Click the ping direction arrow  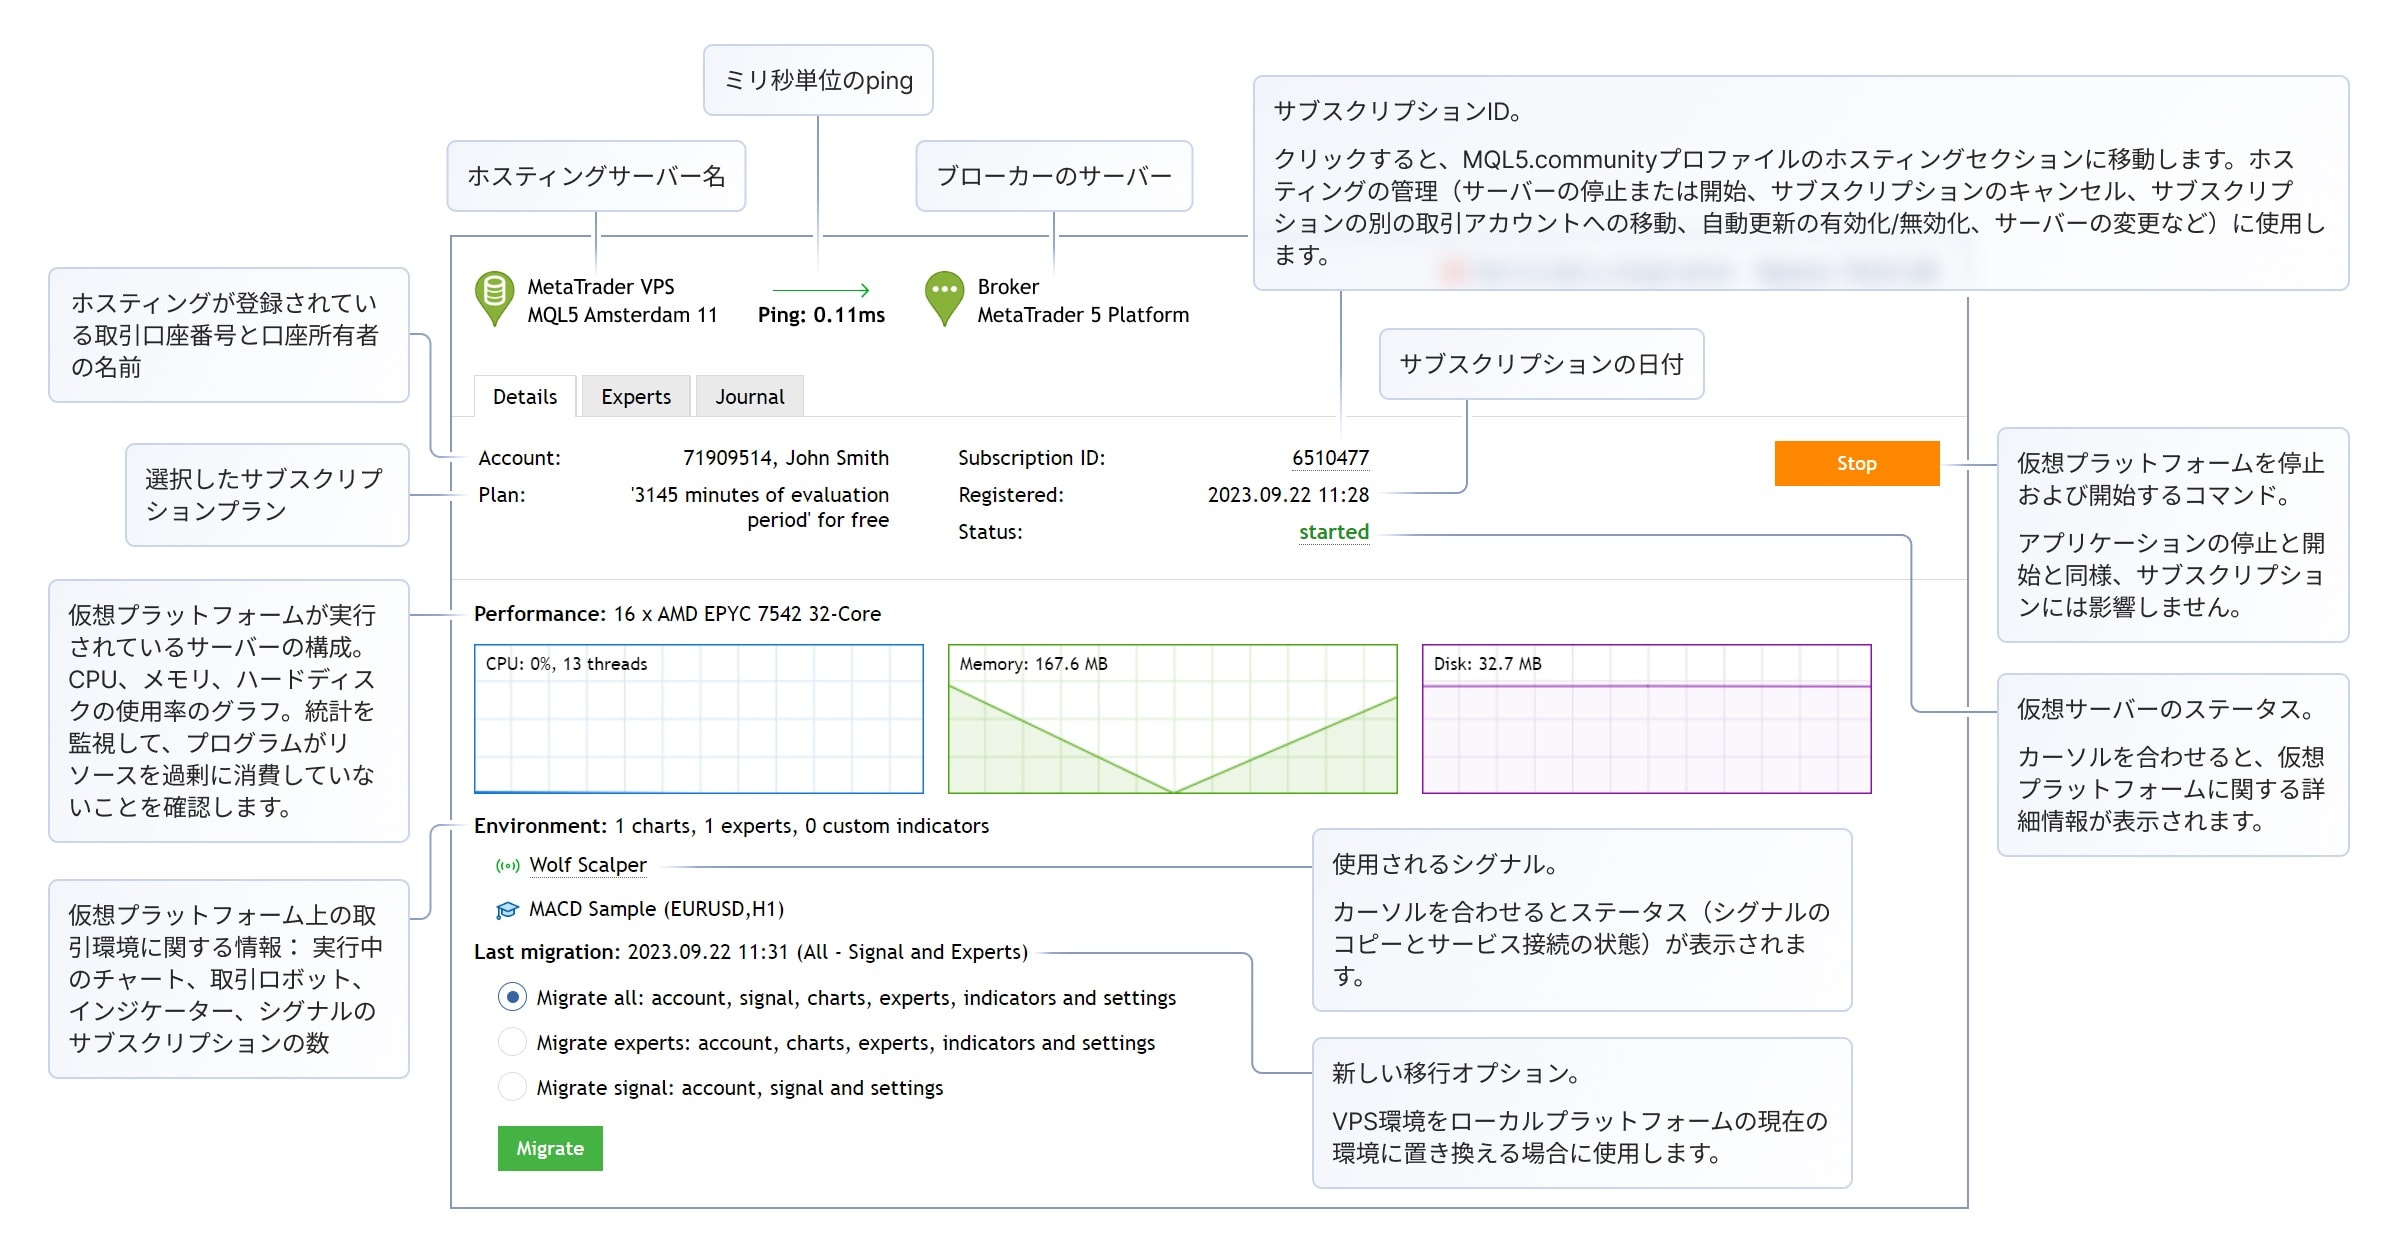click(821, 290)
